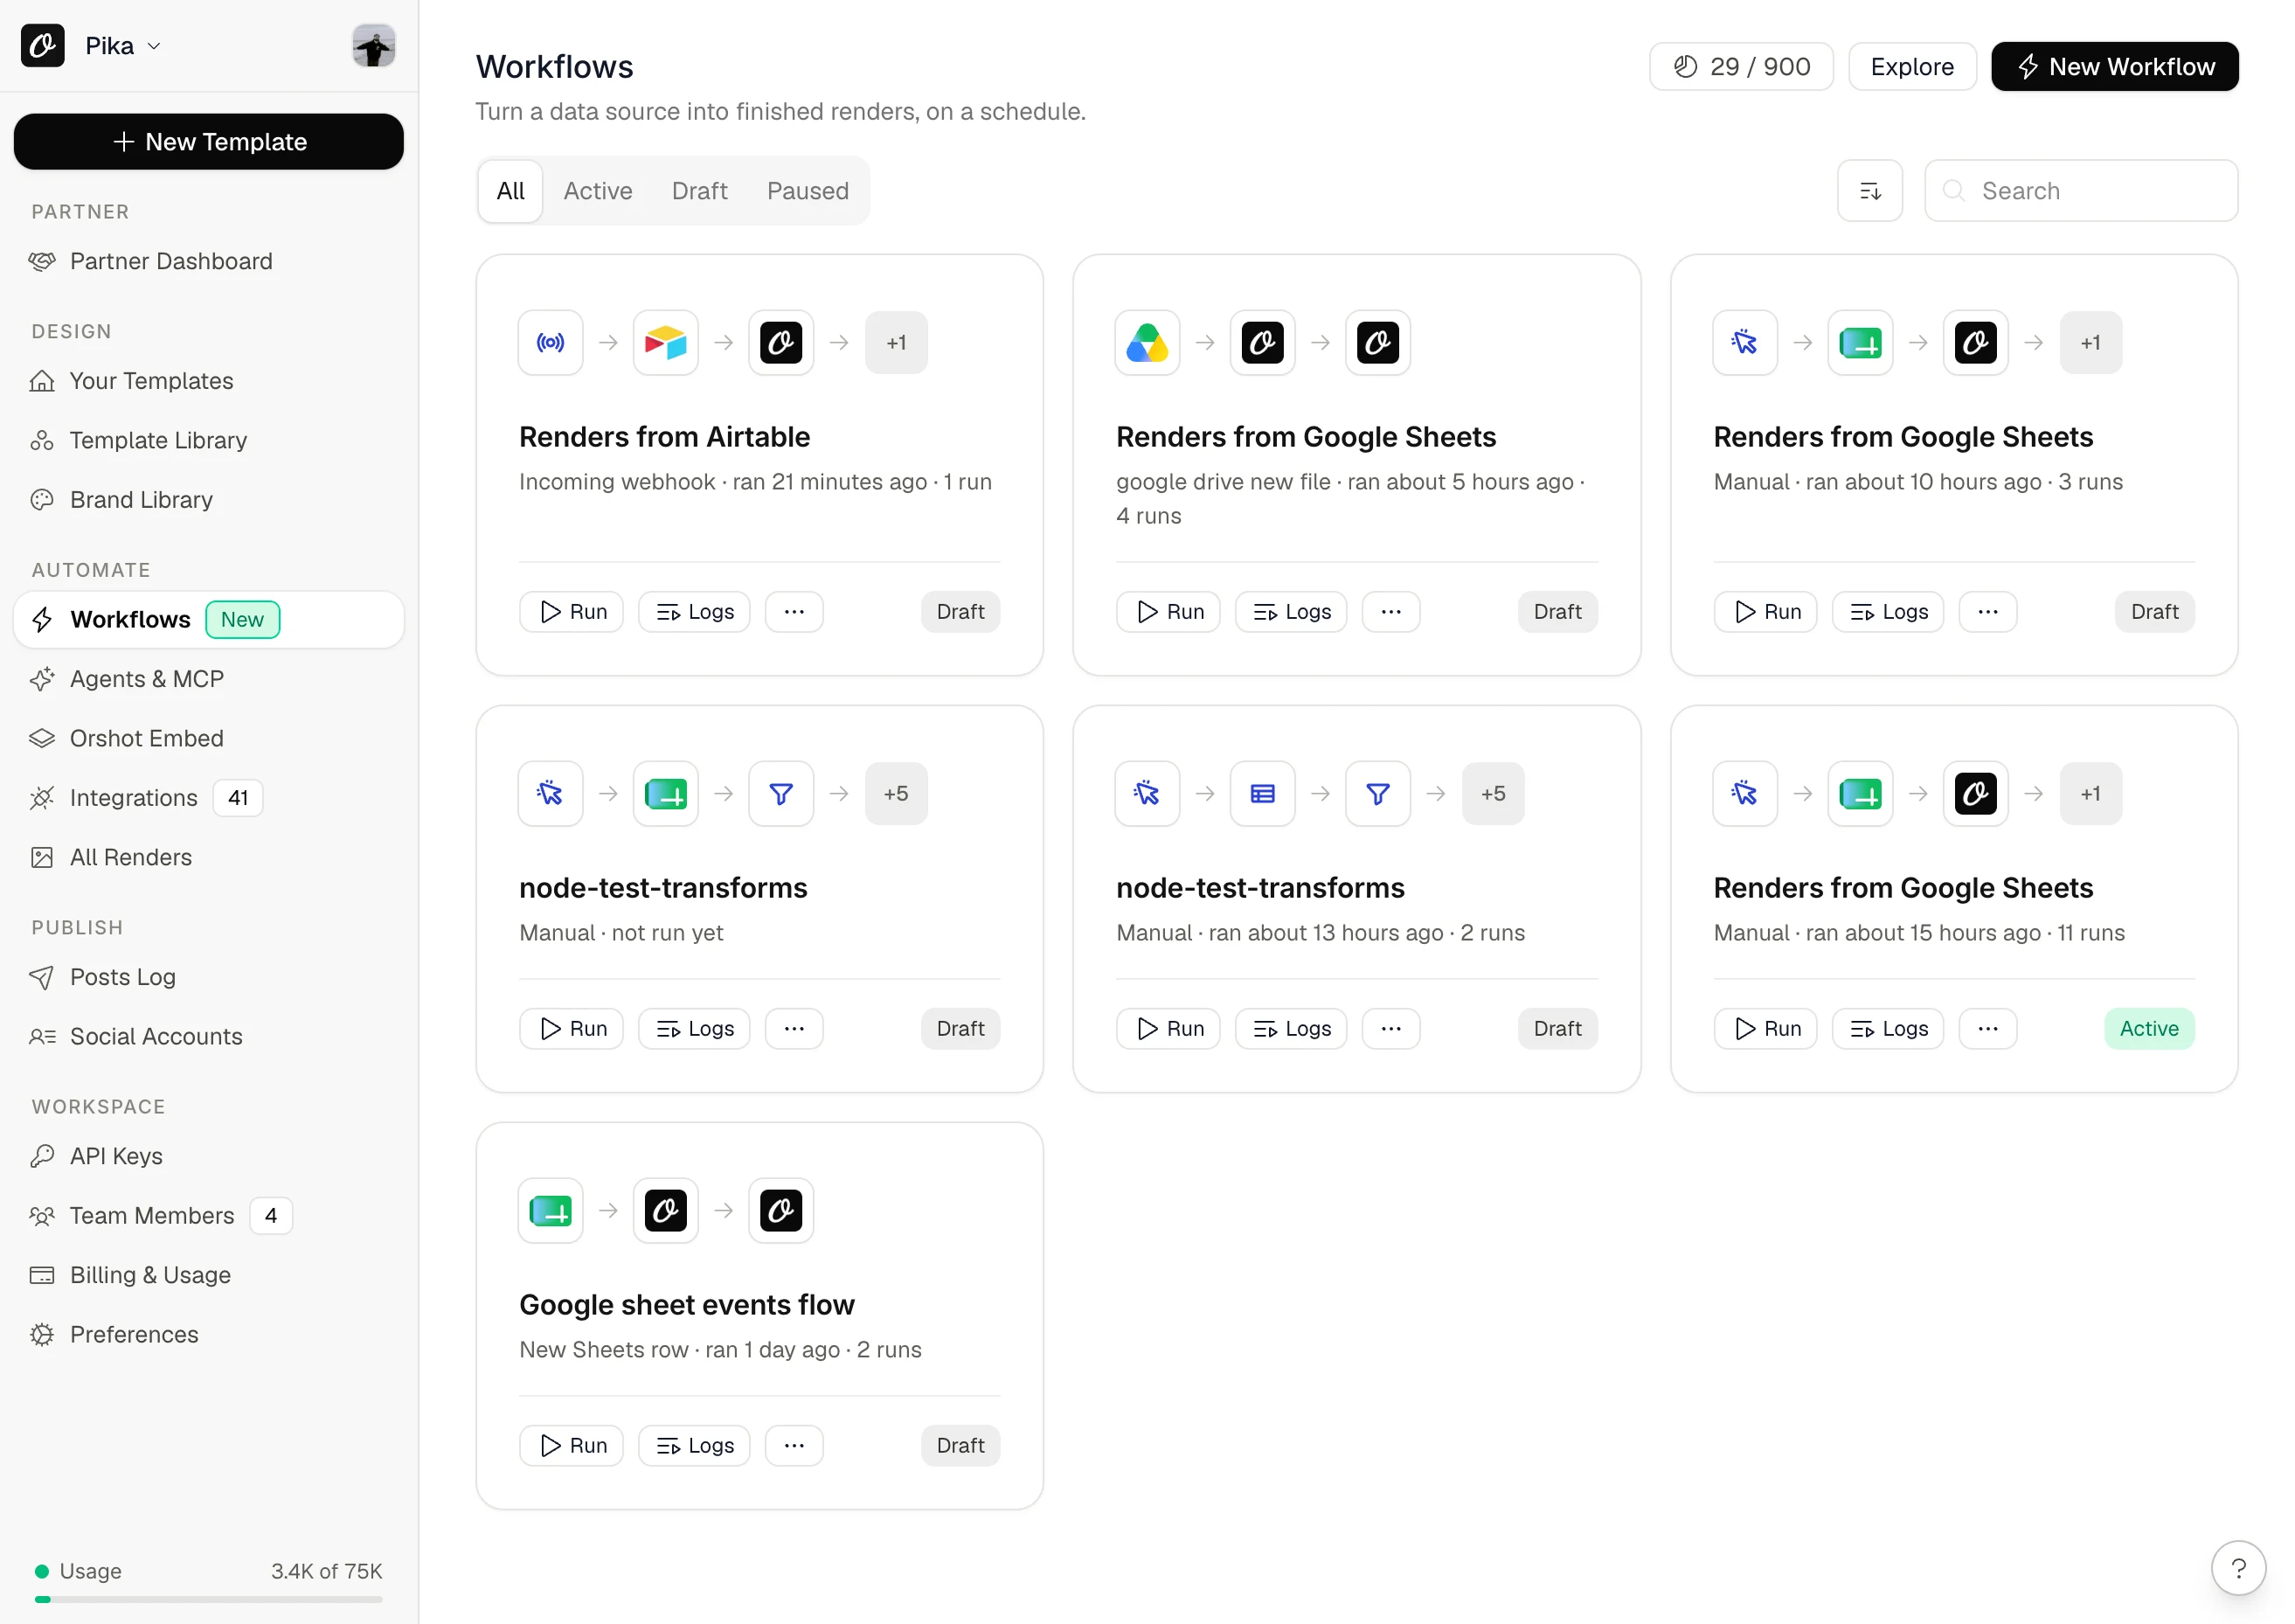Image resolution: width=2295 pixels, height=1624 pixels.
Task: Click the user avatar thumbnail
Action: pyautogui.click(x=373, y=46)
